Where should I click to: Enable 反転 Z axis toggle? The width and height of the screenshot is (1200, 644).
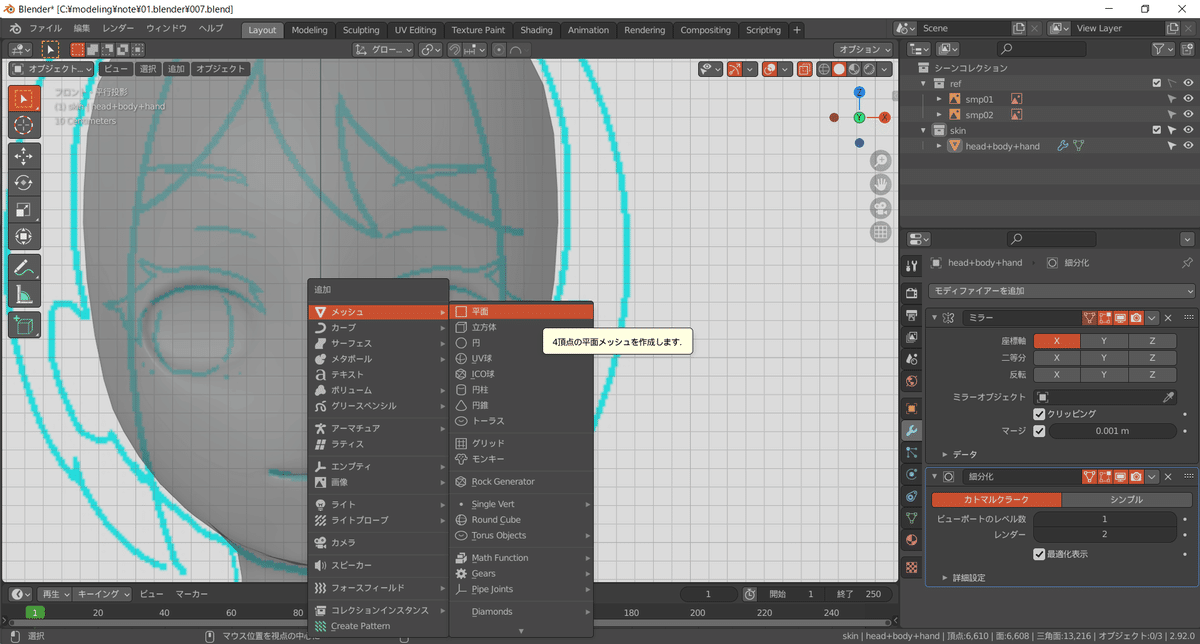(1152, 374)
